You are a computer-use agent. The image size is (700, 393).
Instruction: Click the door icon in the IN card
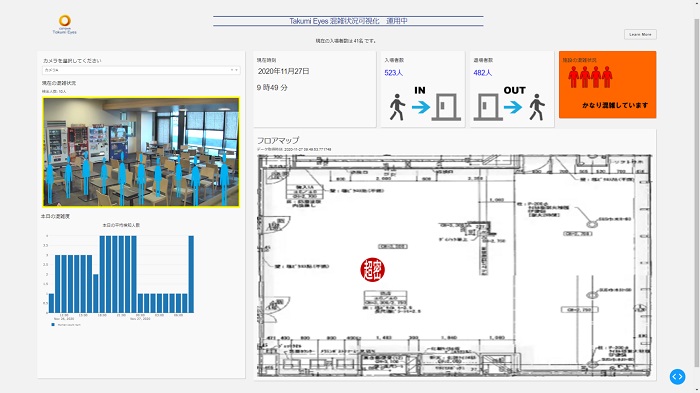[x=446, y=107]
